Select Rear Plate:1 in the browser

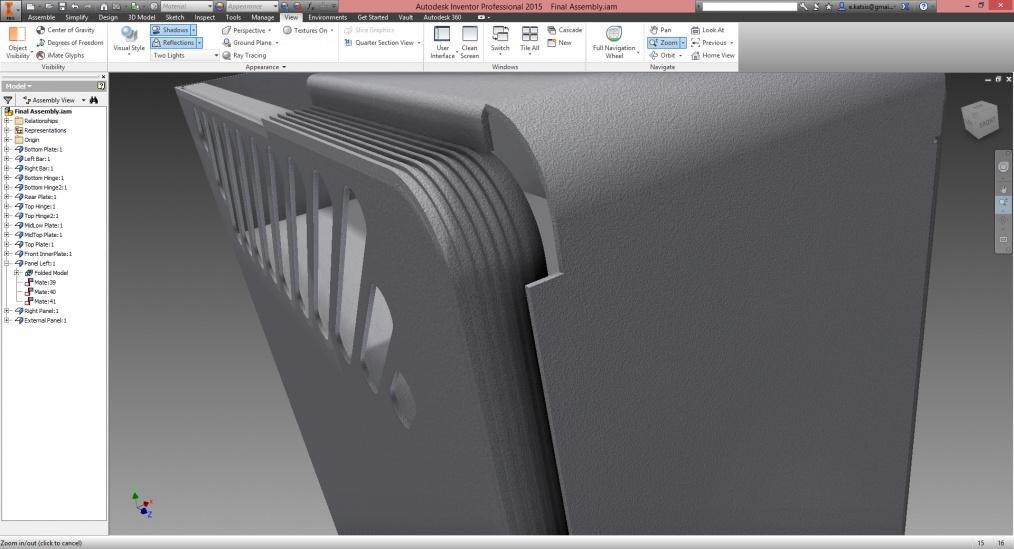tap(40, 197)
